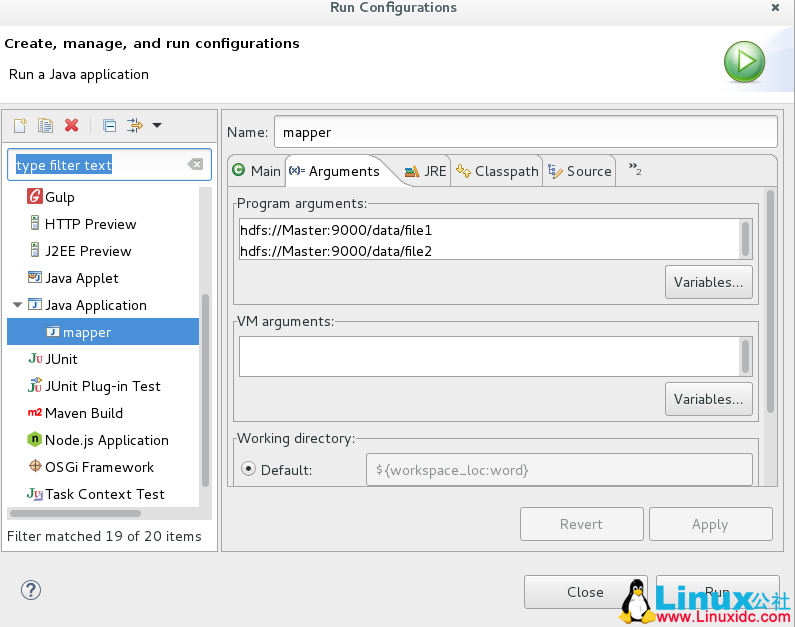Select JUnit Plug-in Test item

(x=103, y=386)
